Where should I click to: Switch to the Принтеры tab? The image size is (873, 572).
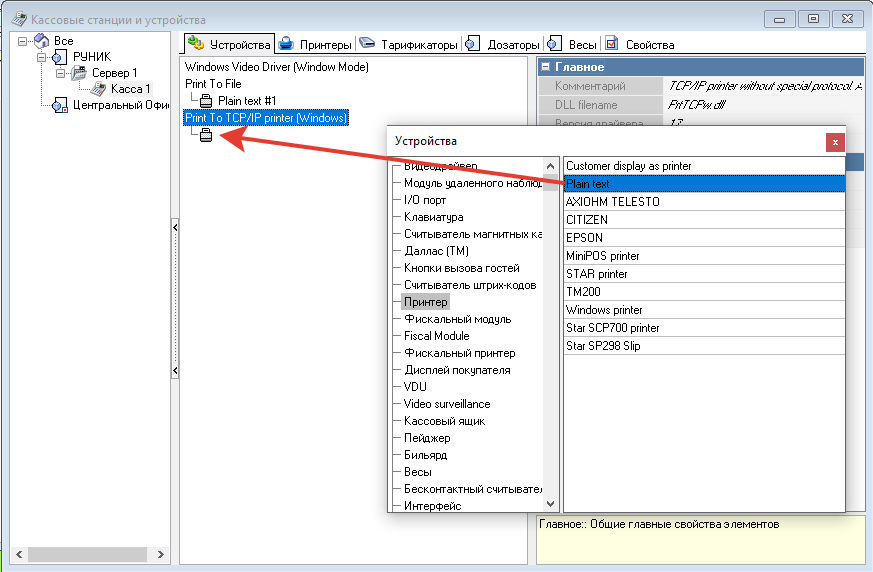point(315,44)
